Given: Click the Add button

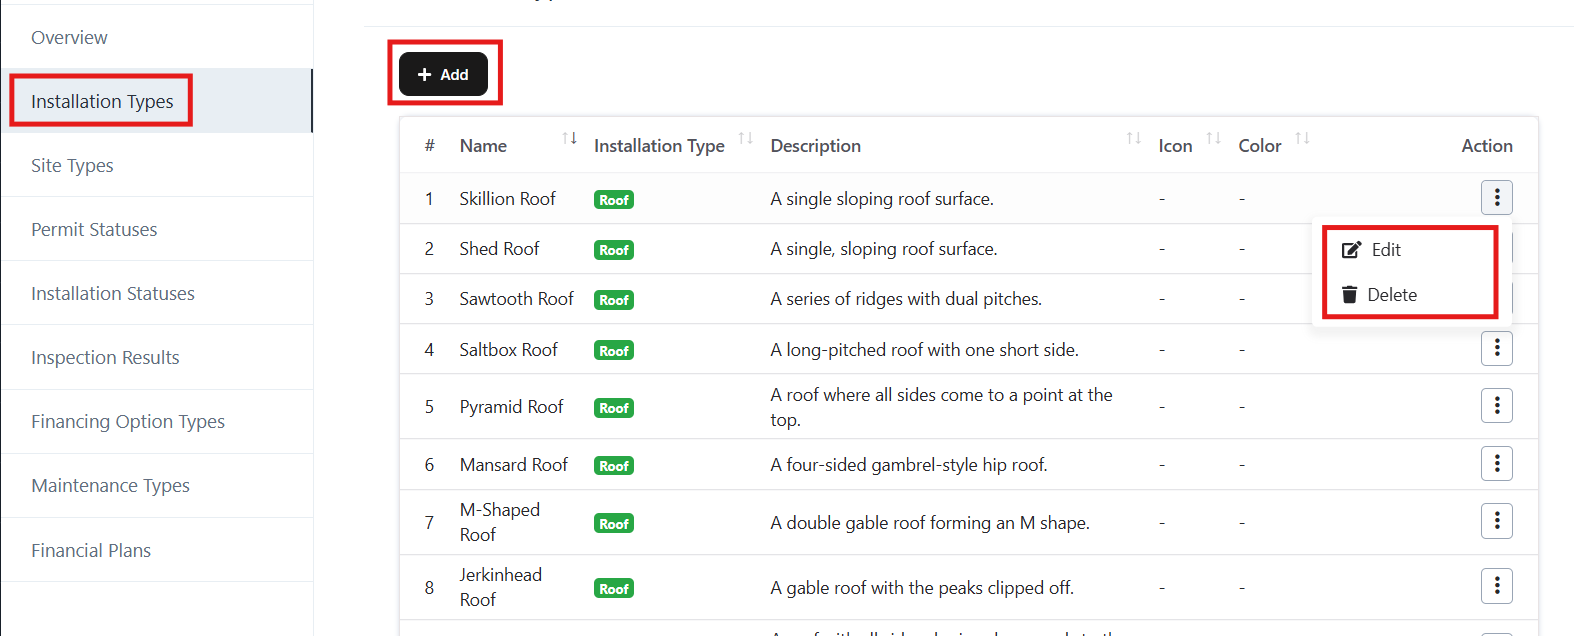Looking at the screenshot, I should point(443,75).
